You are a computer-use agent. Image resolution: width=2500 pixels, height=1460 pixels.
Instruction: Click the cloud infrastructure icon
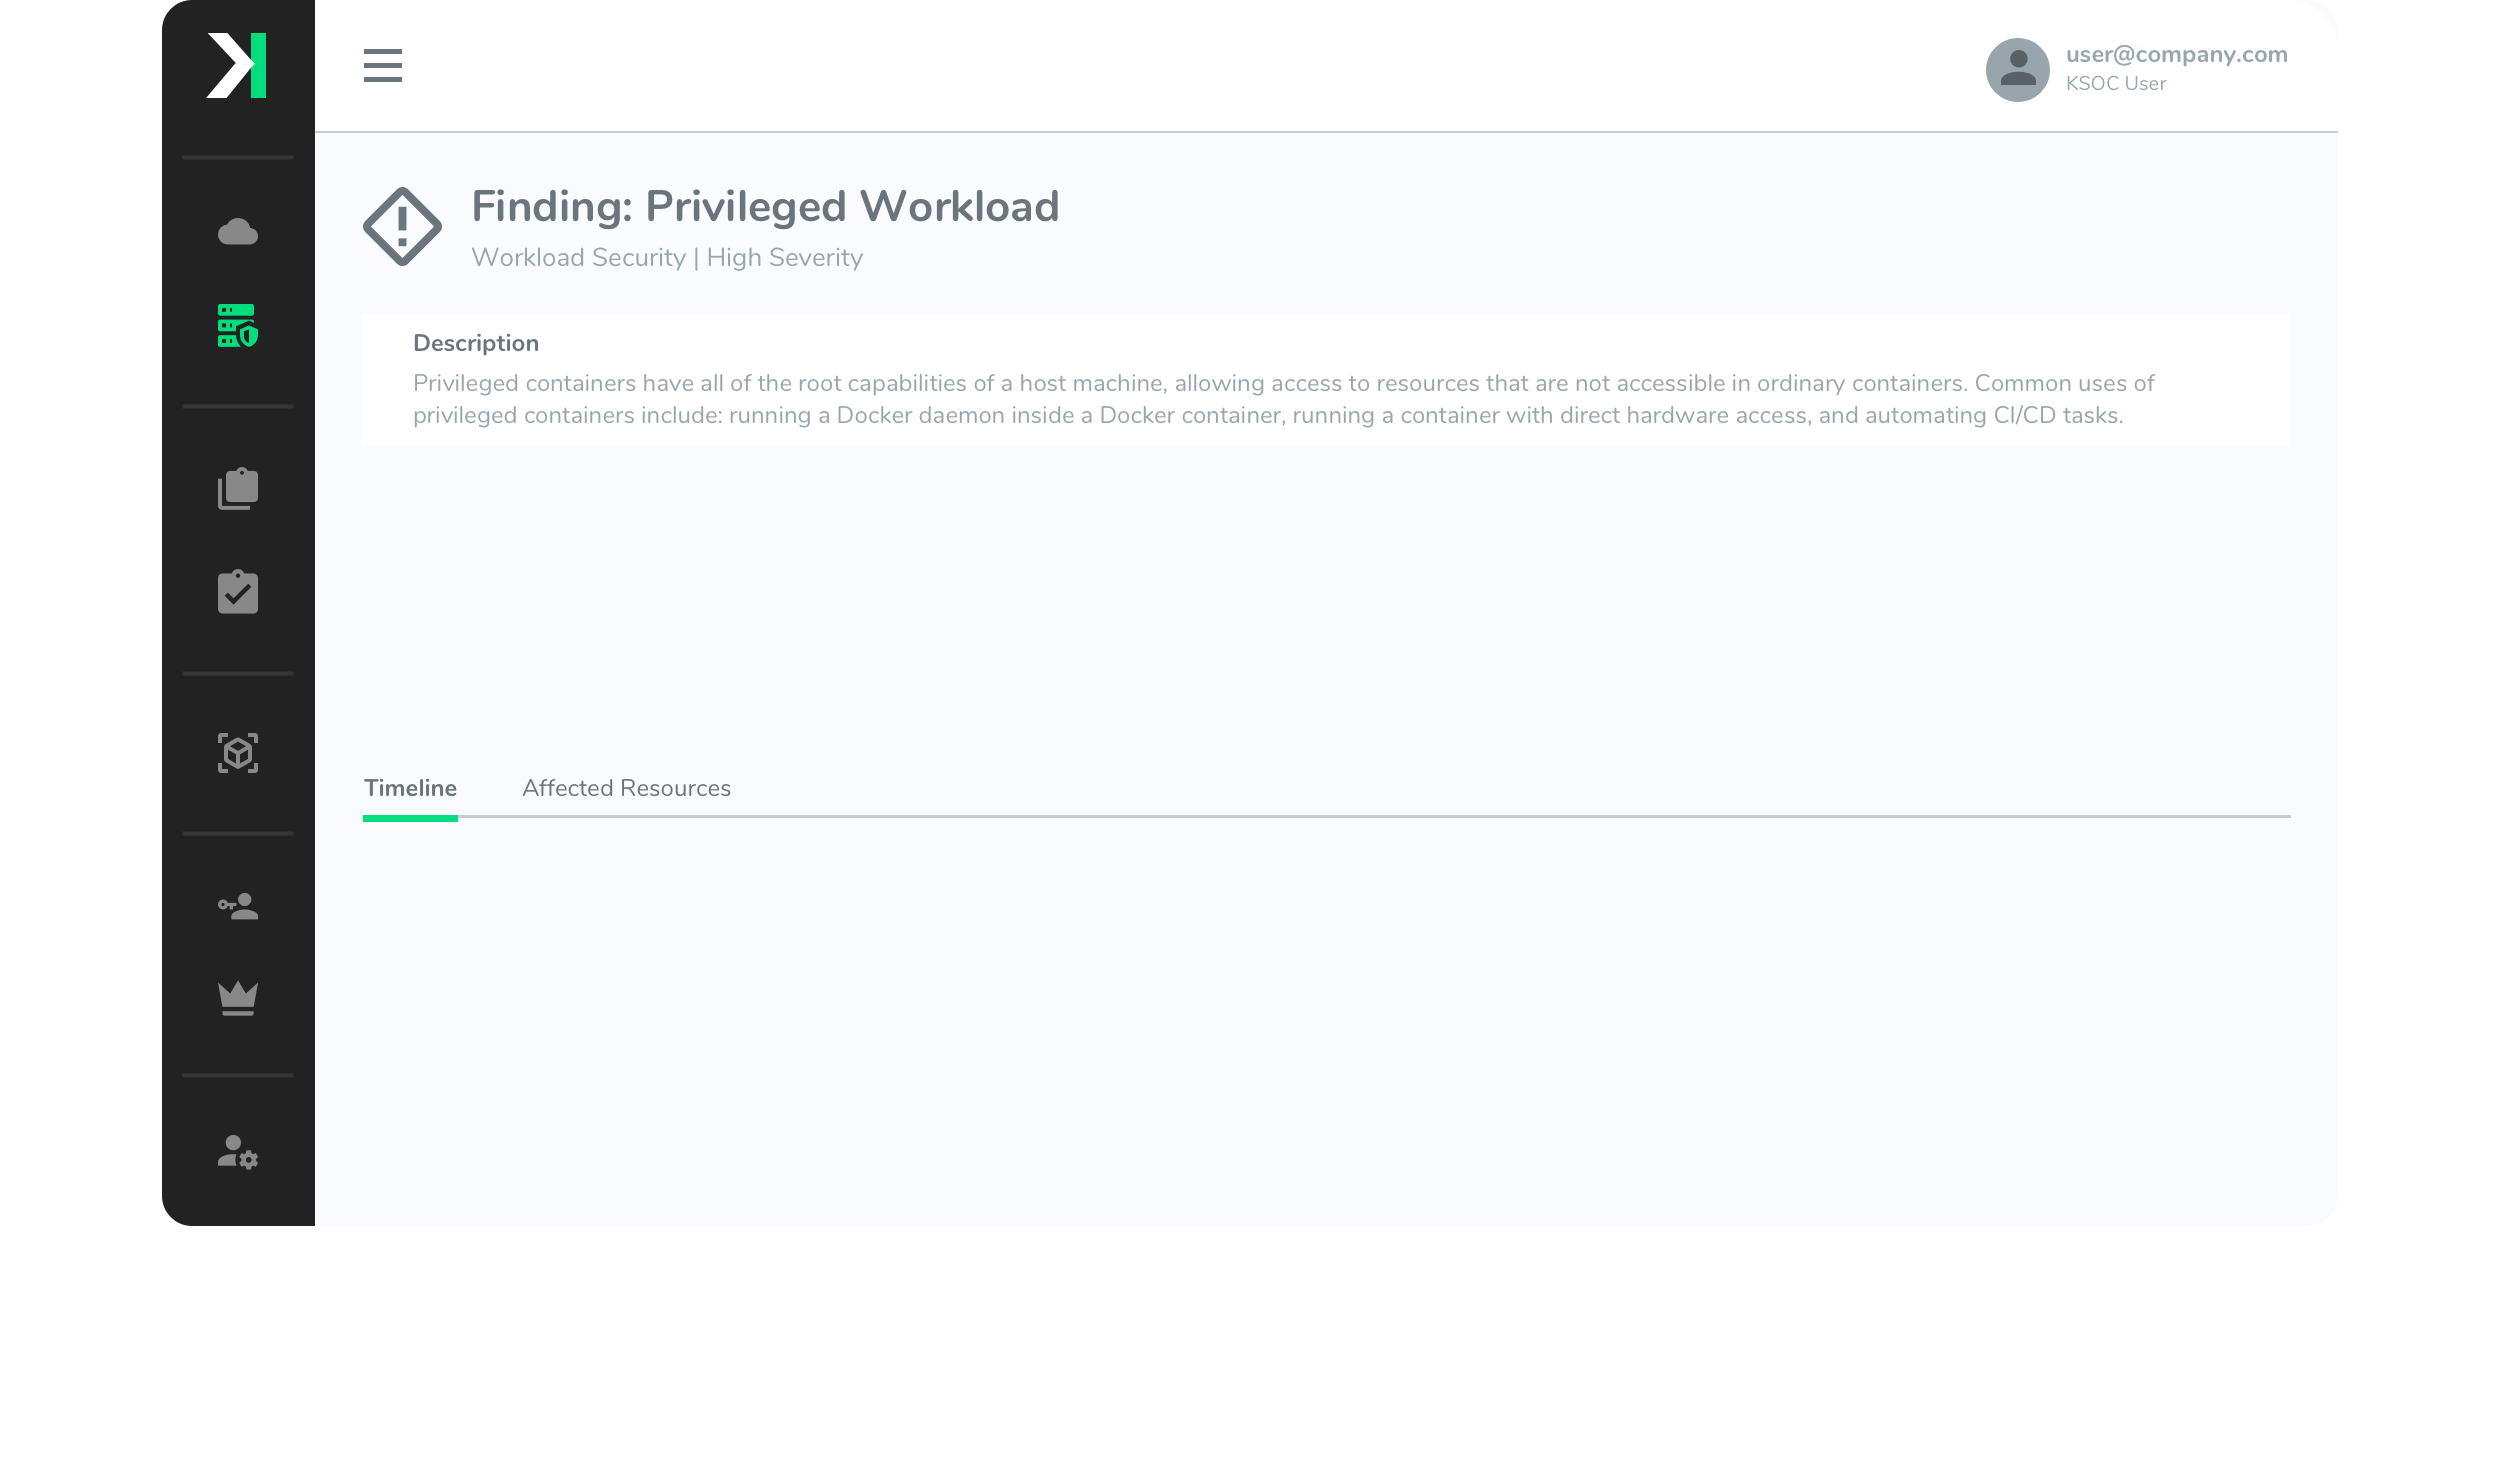click(236, 231)
